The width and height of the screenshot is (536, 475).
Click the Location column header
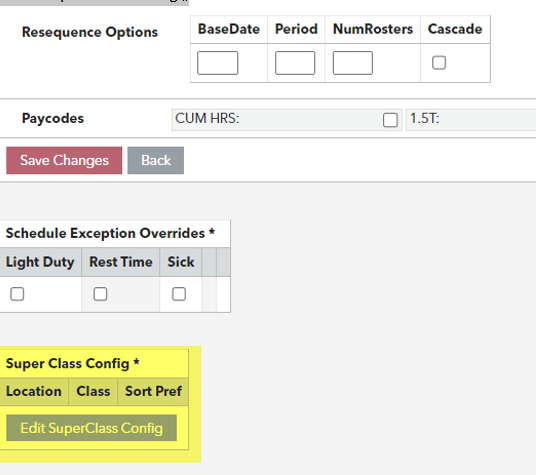[34, 391]
